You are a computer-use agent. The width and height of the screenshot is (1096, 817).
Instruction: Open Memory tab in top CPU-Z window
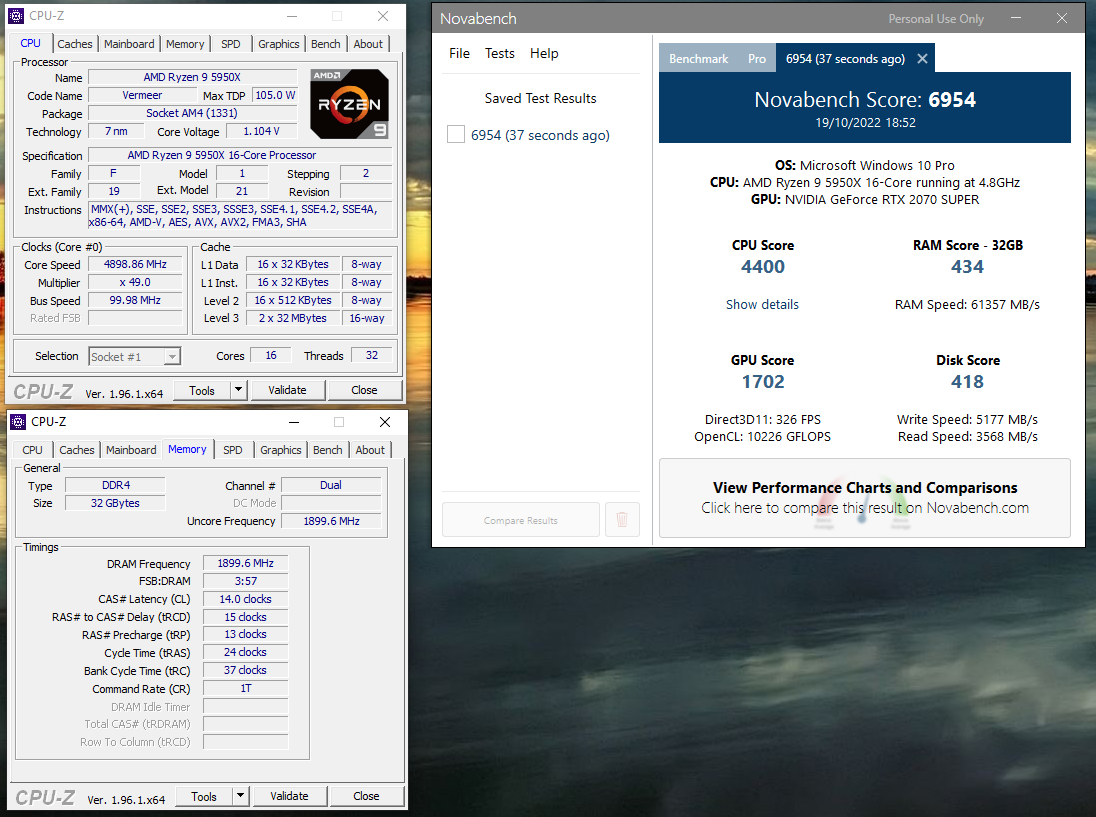pyautogui.click(x=185, y=43)
